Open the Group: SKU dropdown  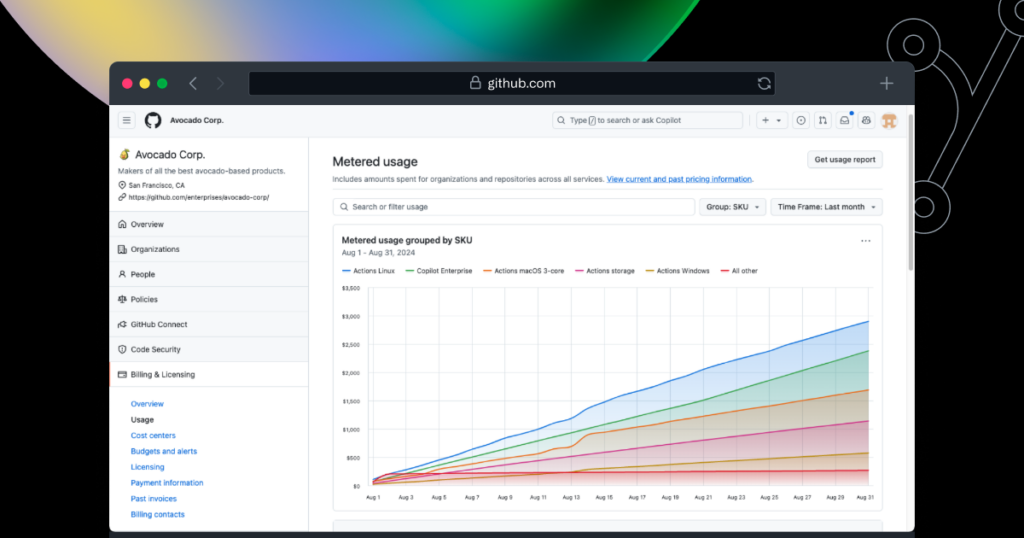click(732, 207)
